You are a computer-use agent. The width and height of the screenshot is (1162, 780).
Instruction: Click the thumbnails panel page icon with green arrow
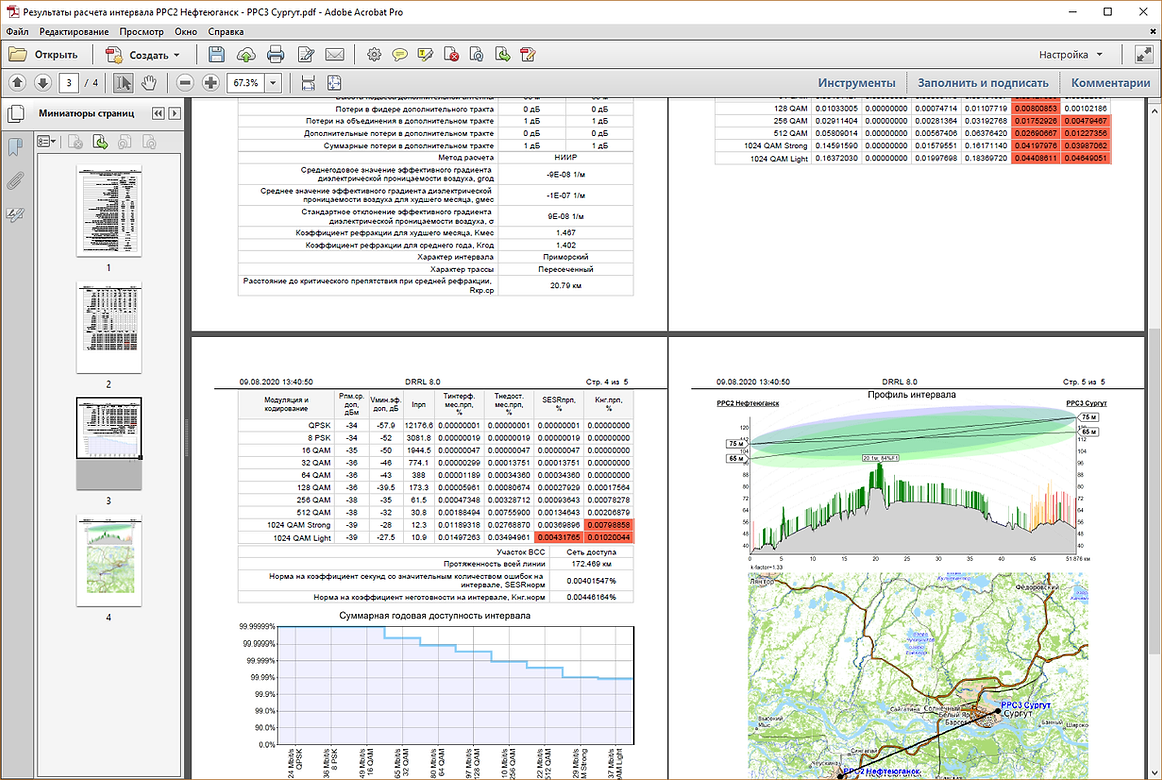(100, 141)
